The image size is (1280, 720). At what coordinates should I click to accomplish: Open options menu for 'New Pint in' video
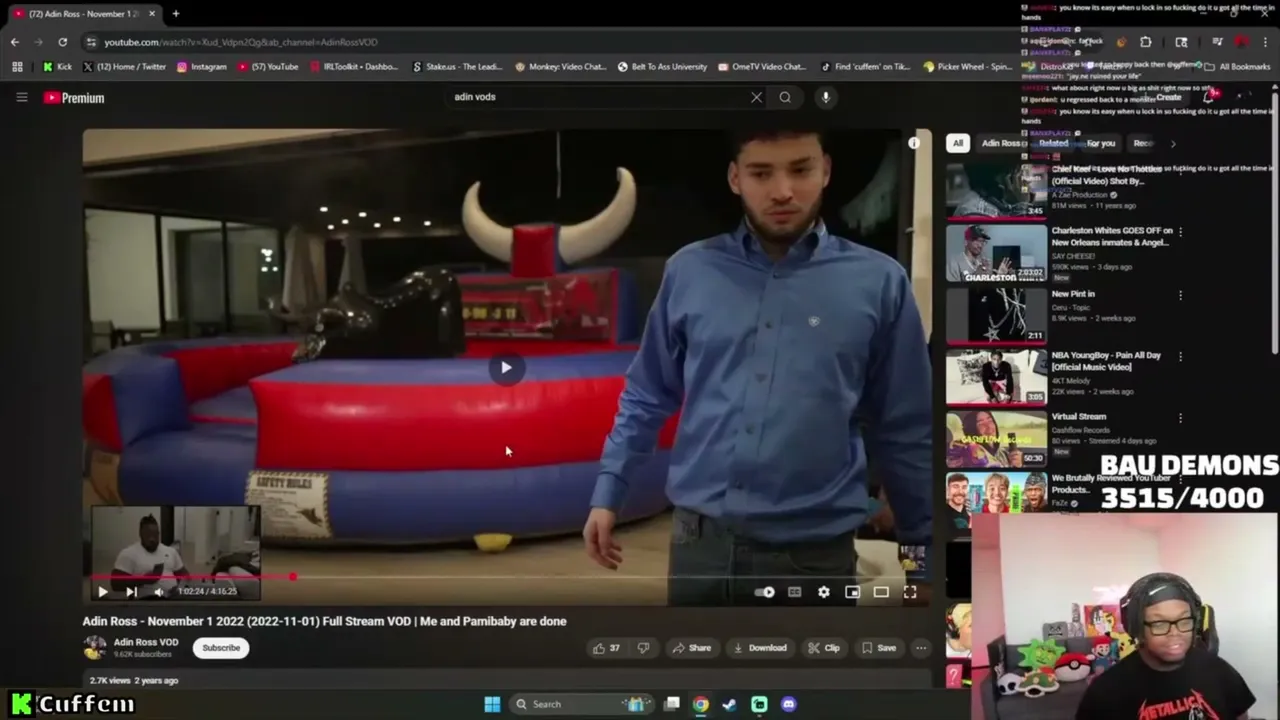(x=1180, y=295)
